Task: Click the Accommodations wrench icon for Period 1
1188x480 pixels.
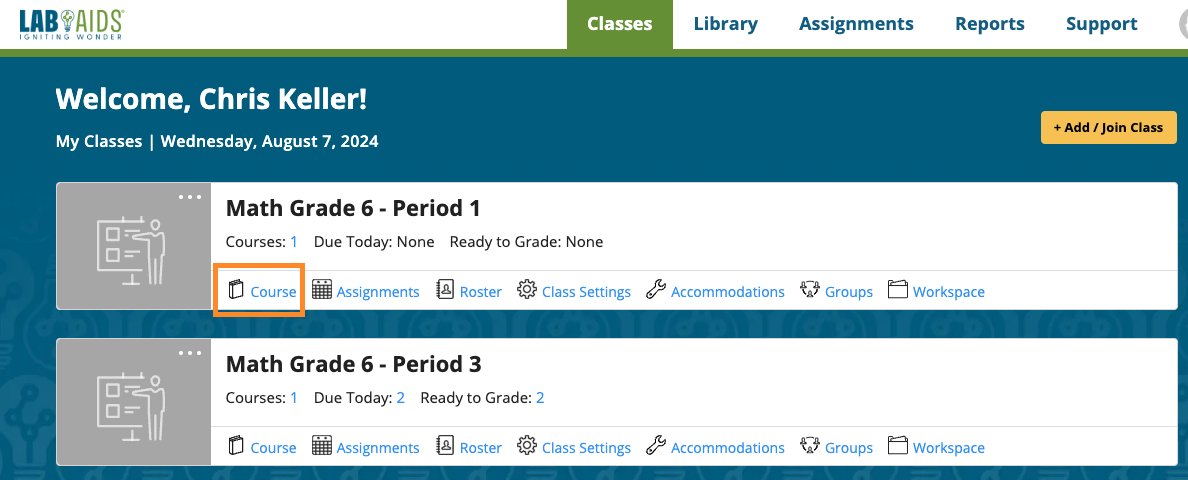Action: click(x=656, y=290)
